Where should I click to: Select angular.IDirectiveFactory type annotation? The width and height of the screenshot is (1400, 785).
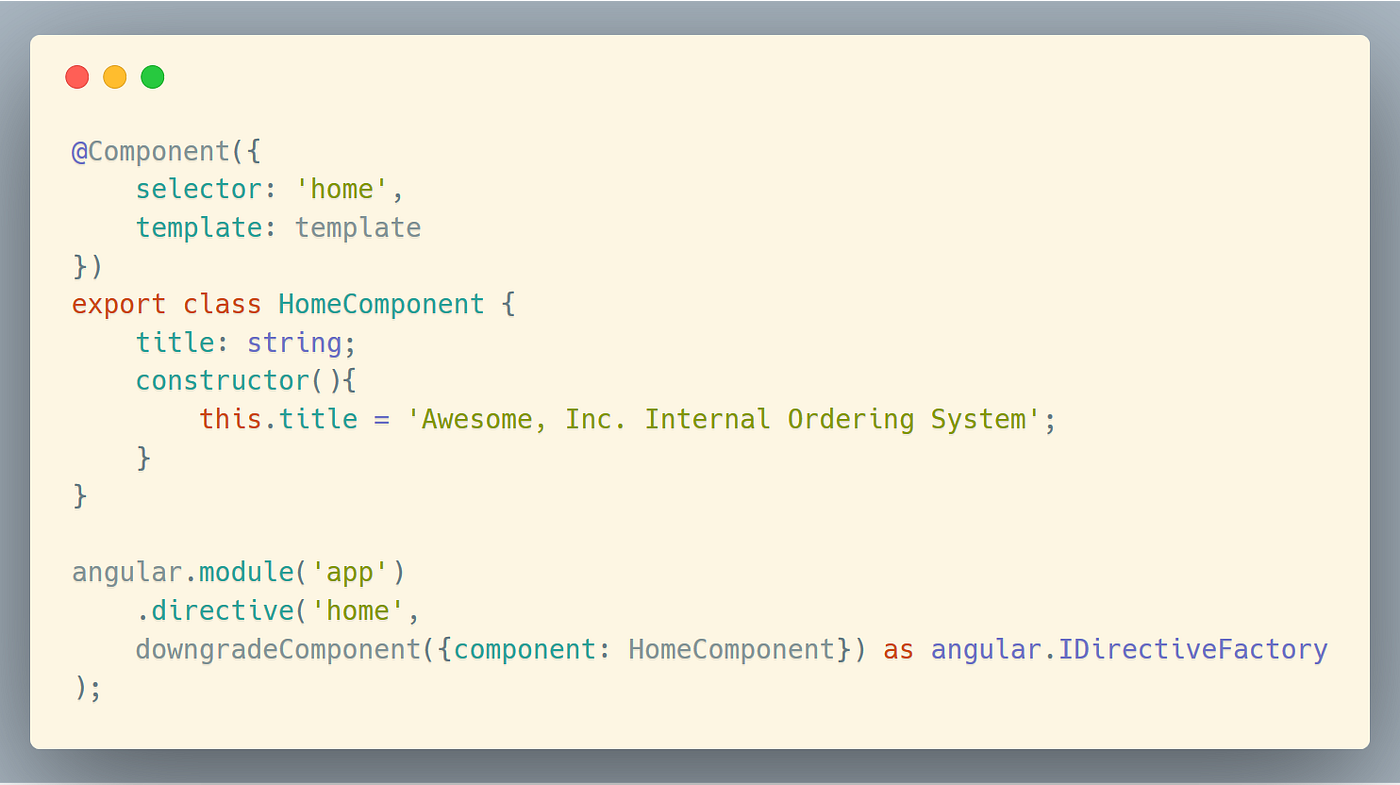[1128, 648]
